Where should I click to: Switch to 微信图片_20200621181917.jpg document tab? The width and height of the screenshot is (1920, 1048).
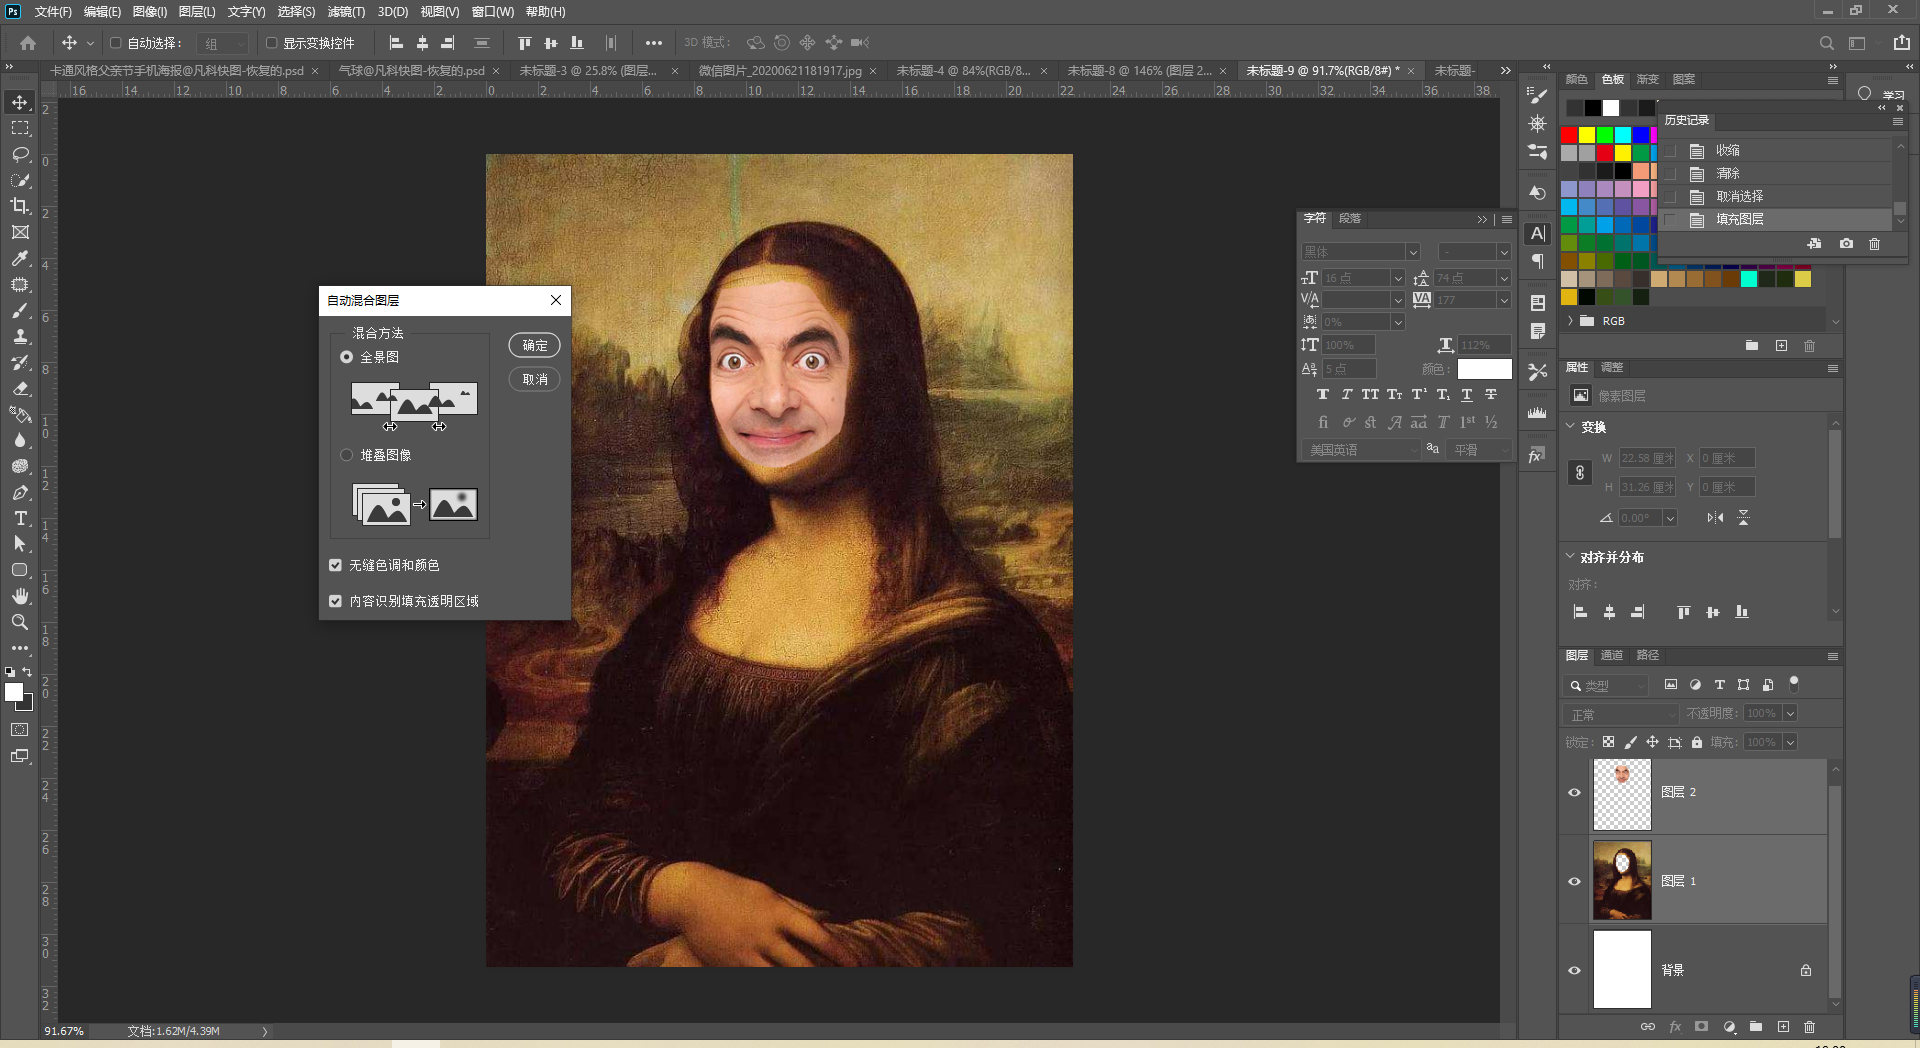[x=780, y=71]
